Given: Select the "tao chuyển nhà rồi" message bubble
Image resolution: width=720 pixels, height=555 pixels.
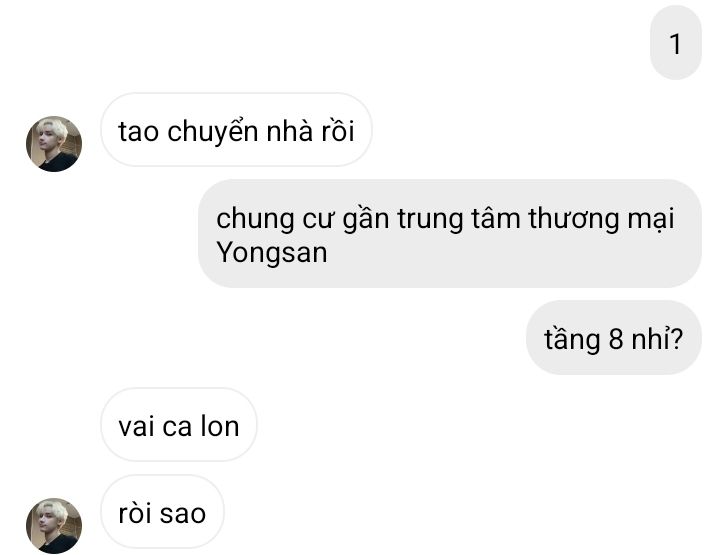Looking at the screenshot, I should (x=236, y=130).
